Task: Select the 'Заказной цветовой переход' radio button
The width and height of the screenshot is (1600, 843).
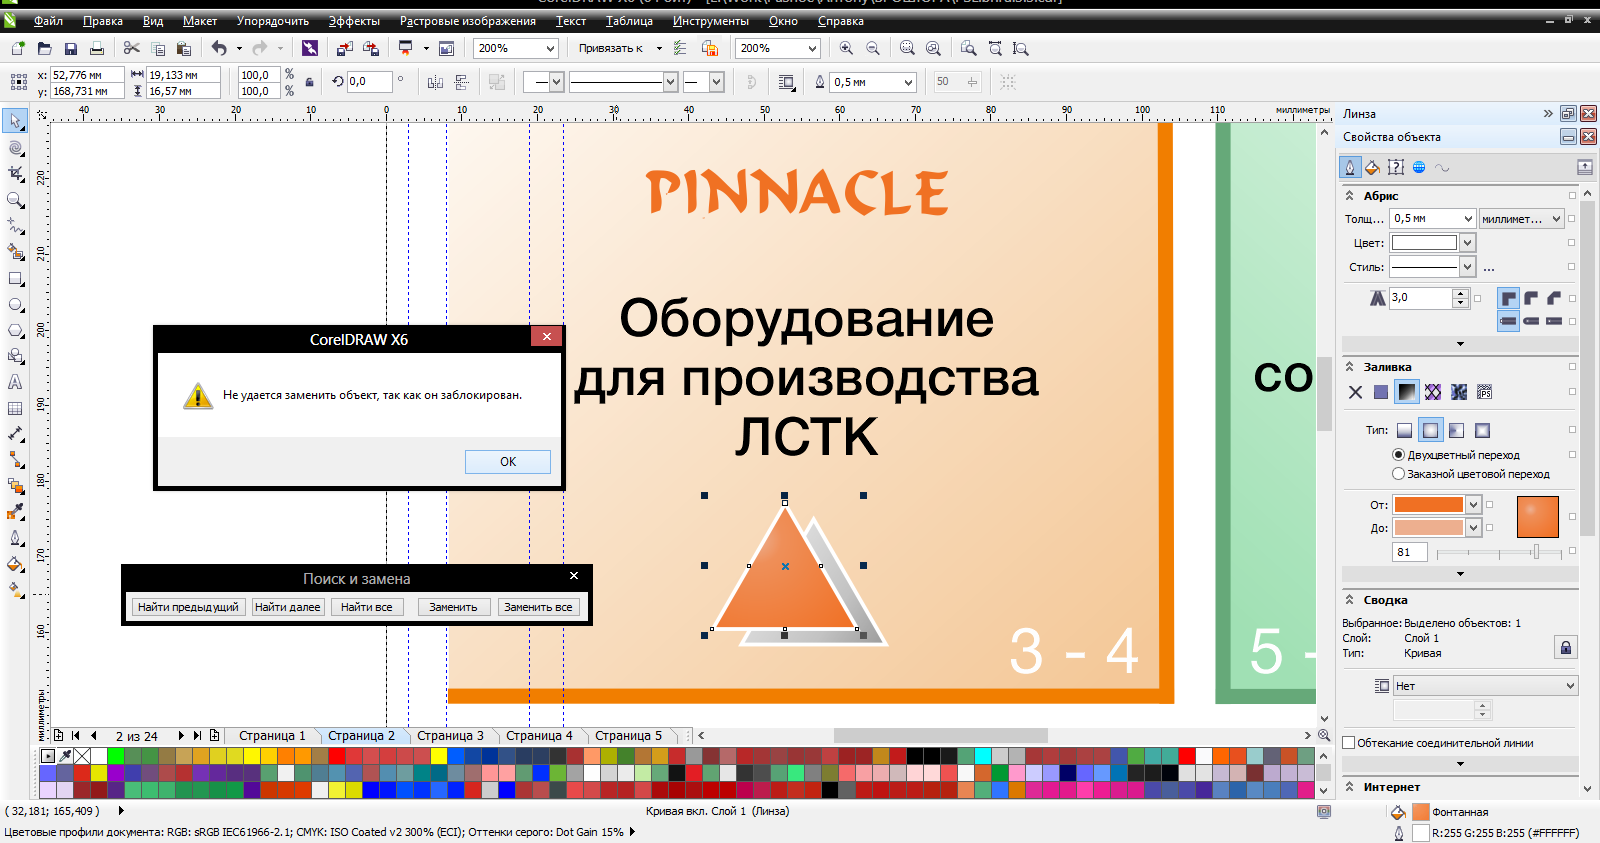Action: 1398,474
